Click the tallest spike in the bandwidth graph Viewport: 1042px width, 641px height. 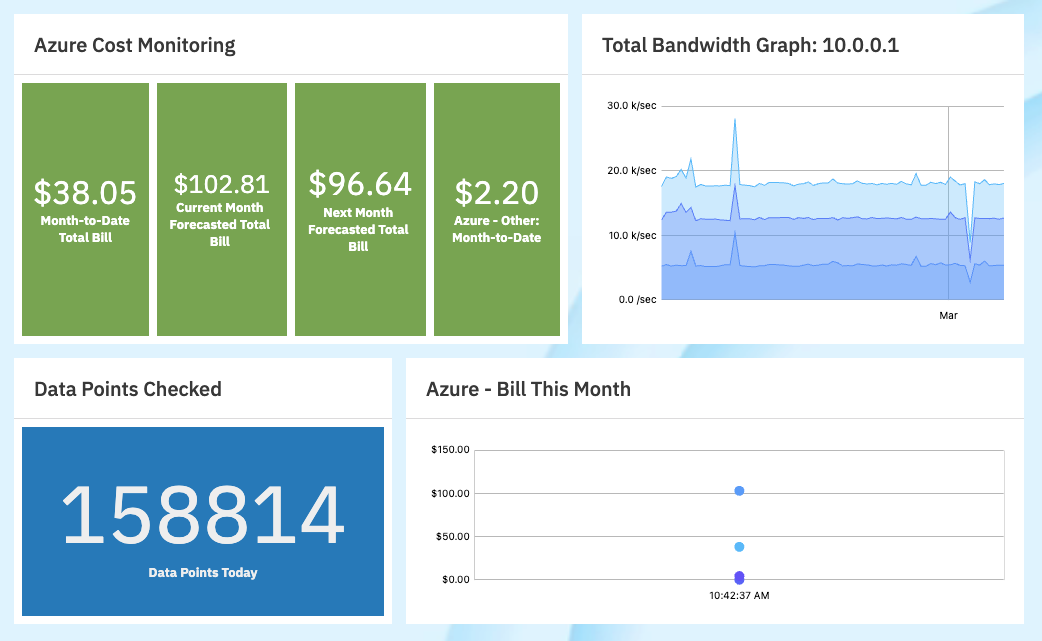click(735, 120)
